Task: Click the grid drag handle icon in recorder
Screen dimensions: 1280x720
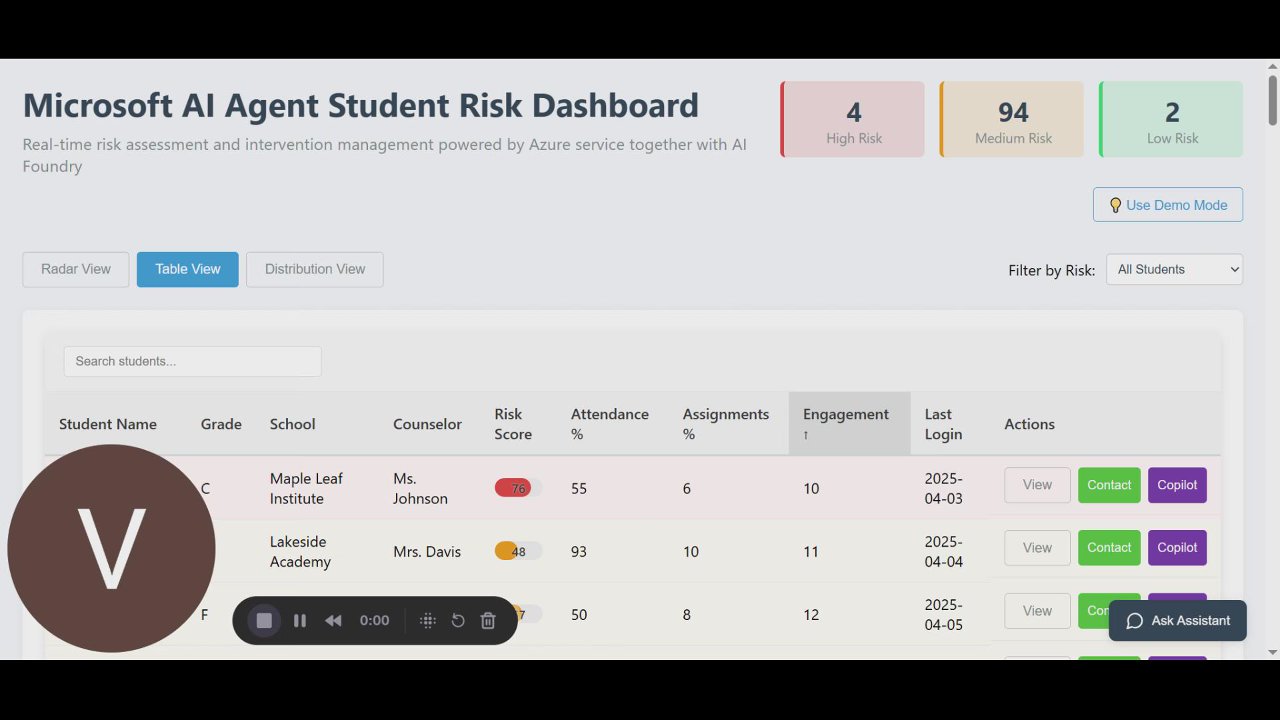Action: 428,621
